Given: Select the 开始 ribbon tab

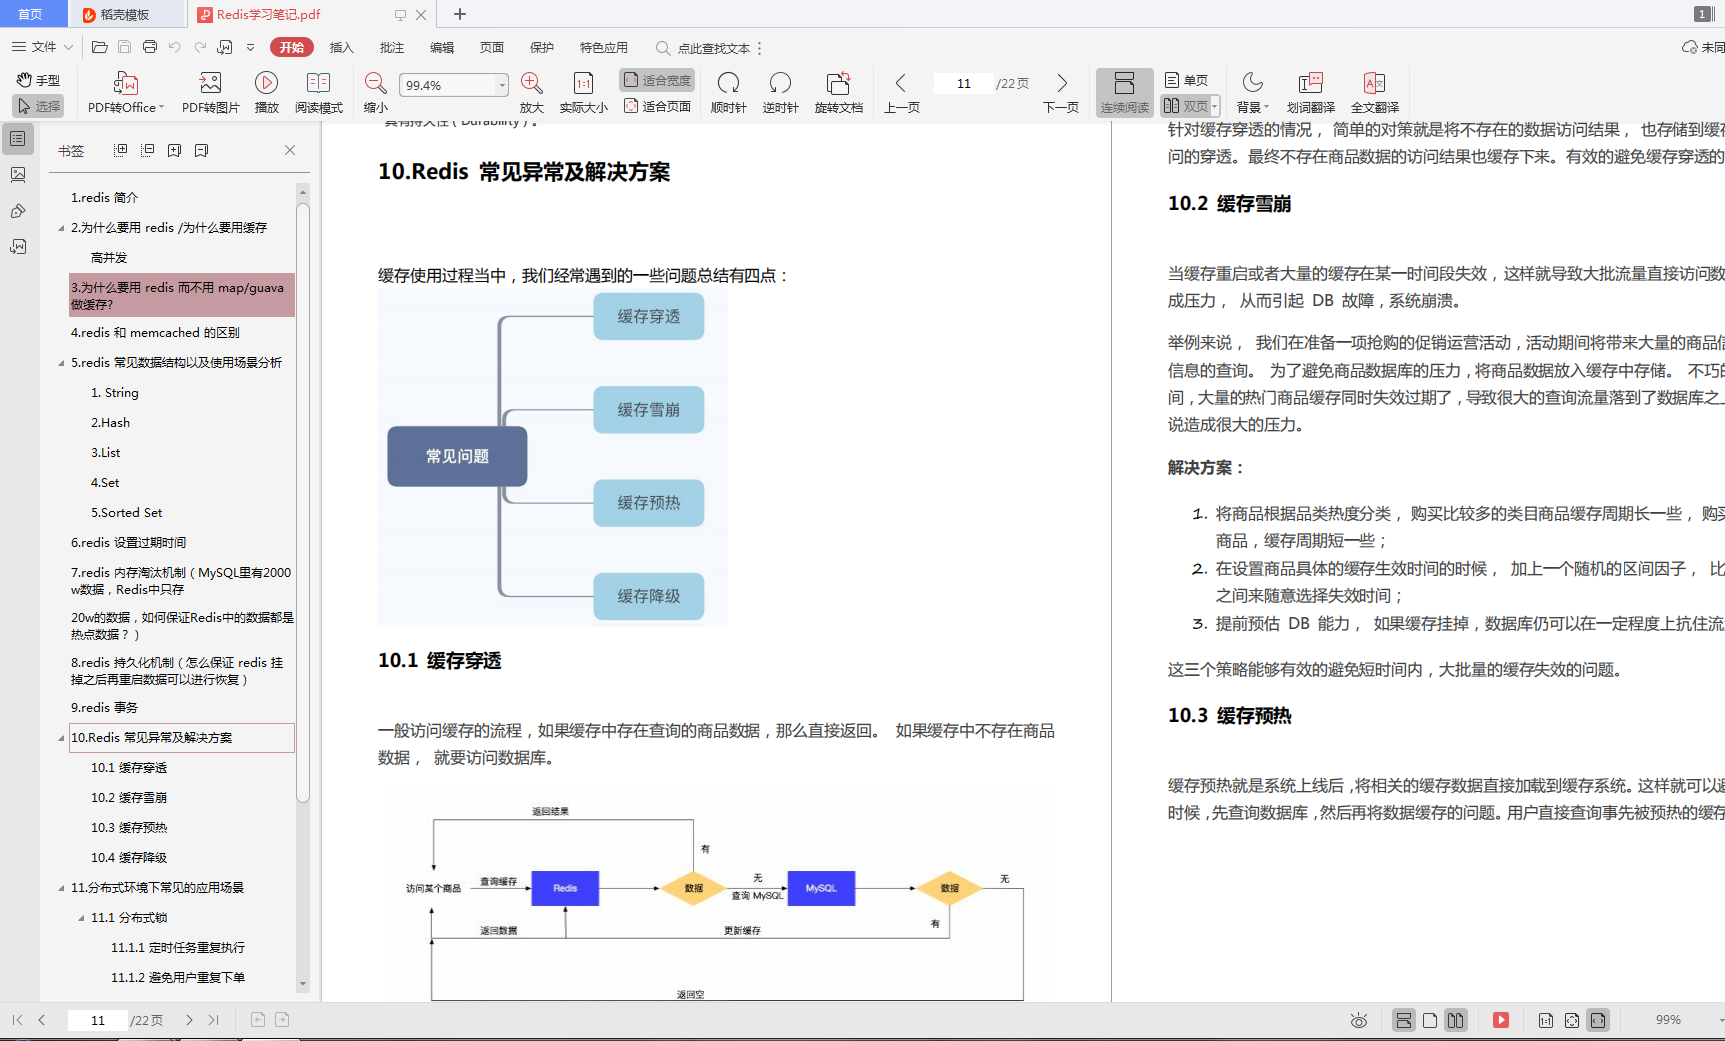Looking at the screenshot, I should pyautogui.click(x=292, y=47).
